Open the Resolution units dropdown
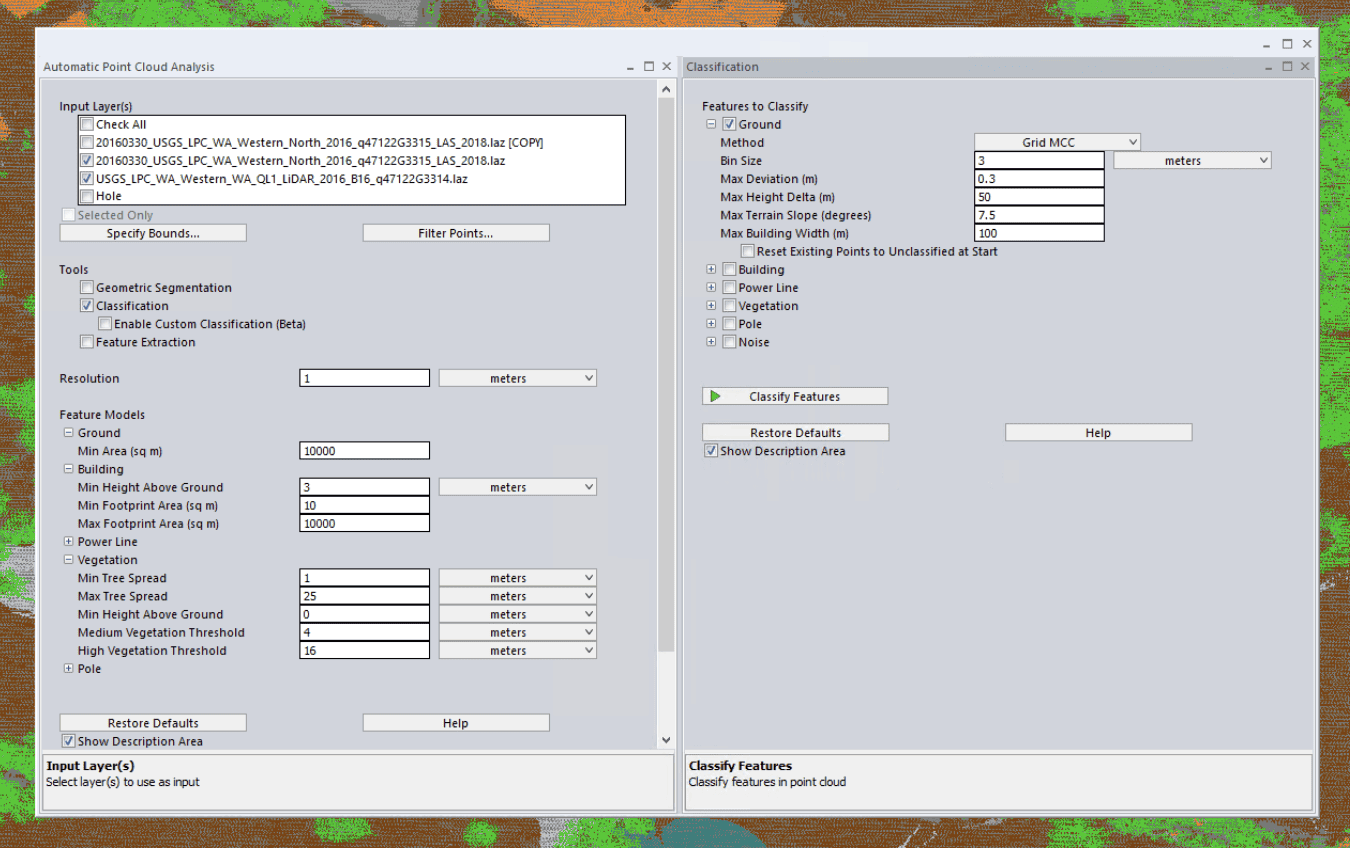1350x848 pixels. coord(518,378)
